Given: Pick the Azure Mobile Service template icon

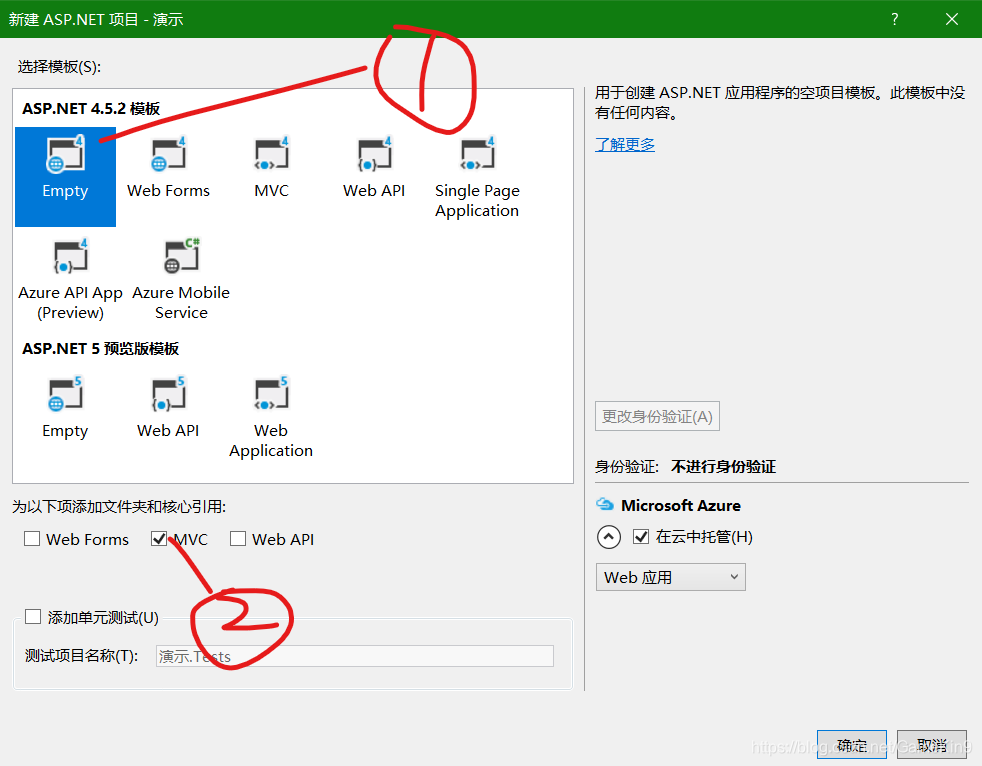Looking at the screenshot, I should [x=181, y=257].
